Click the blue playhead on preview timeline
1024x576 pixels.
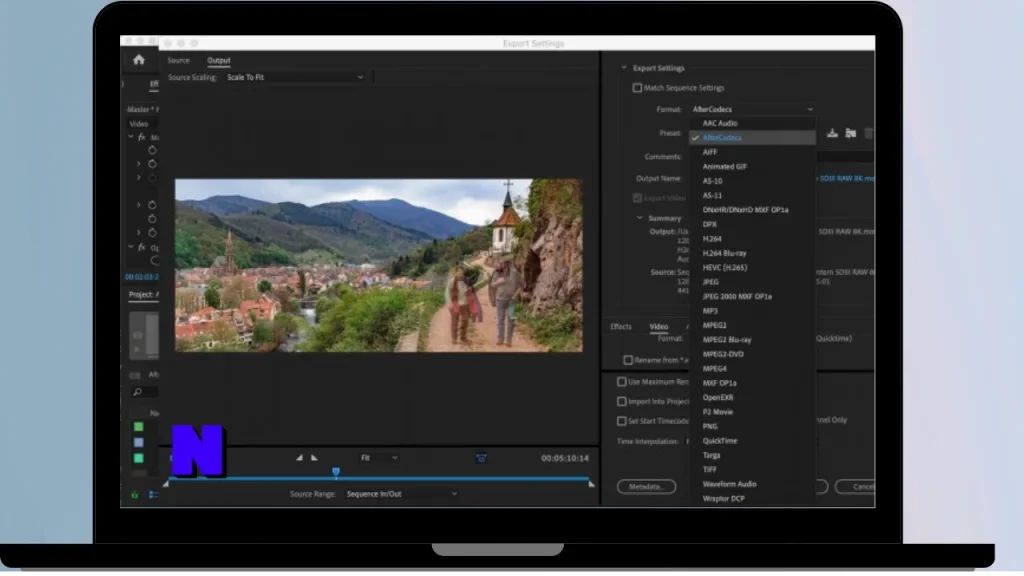(x=336, y=472)
